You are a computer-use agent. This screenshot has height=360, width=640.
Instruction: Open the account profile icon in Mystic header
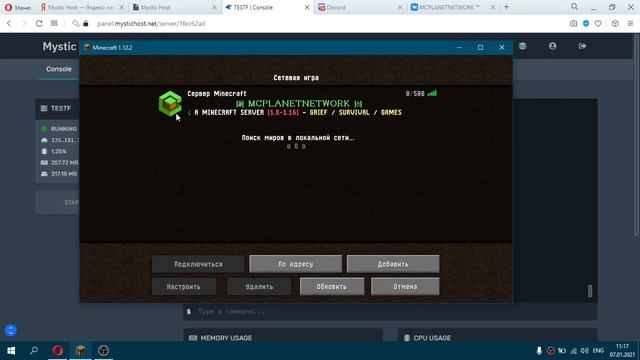(x=552, y=46)
